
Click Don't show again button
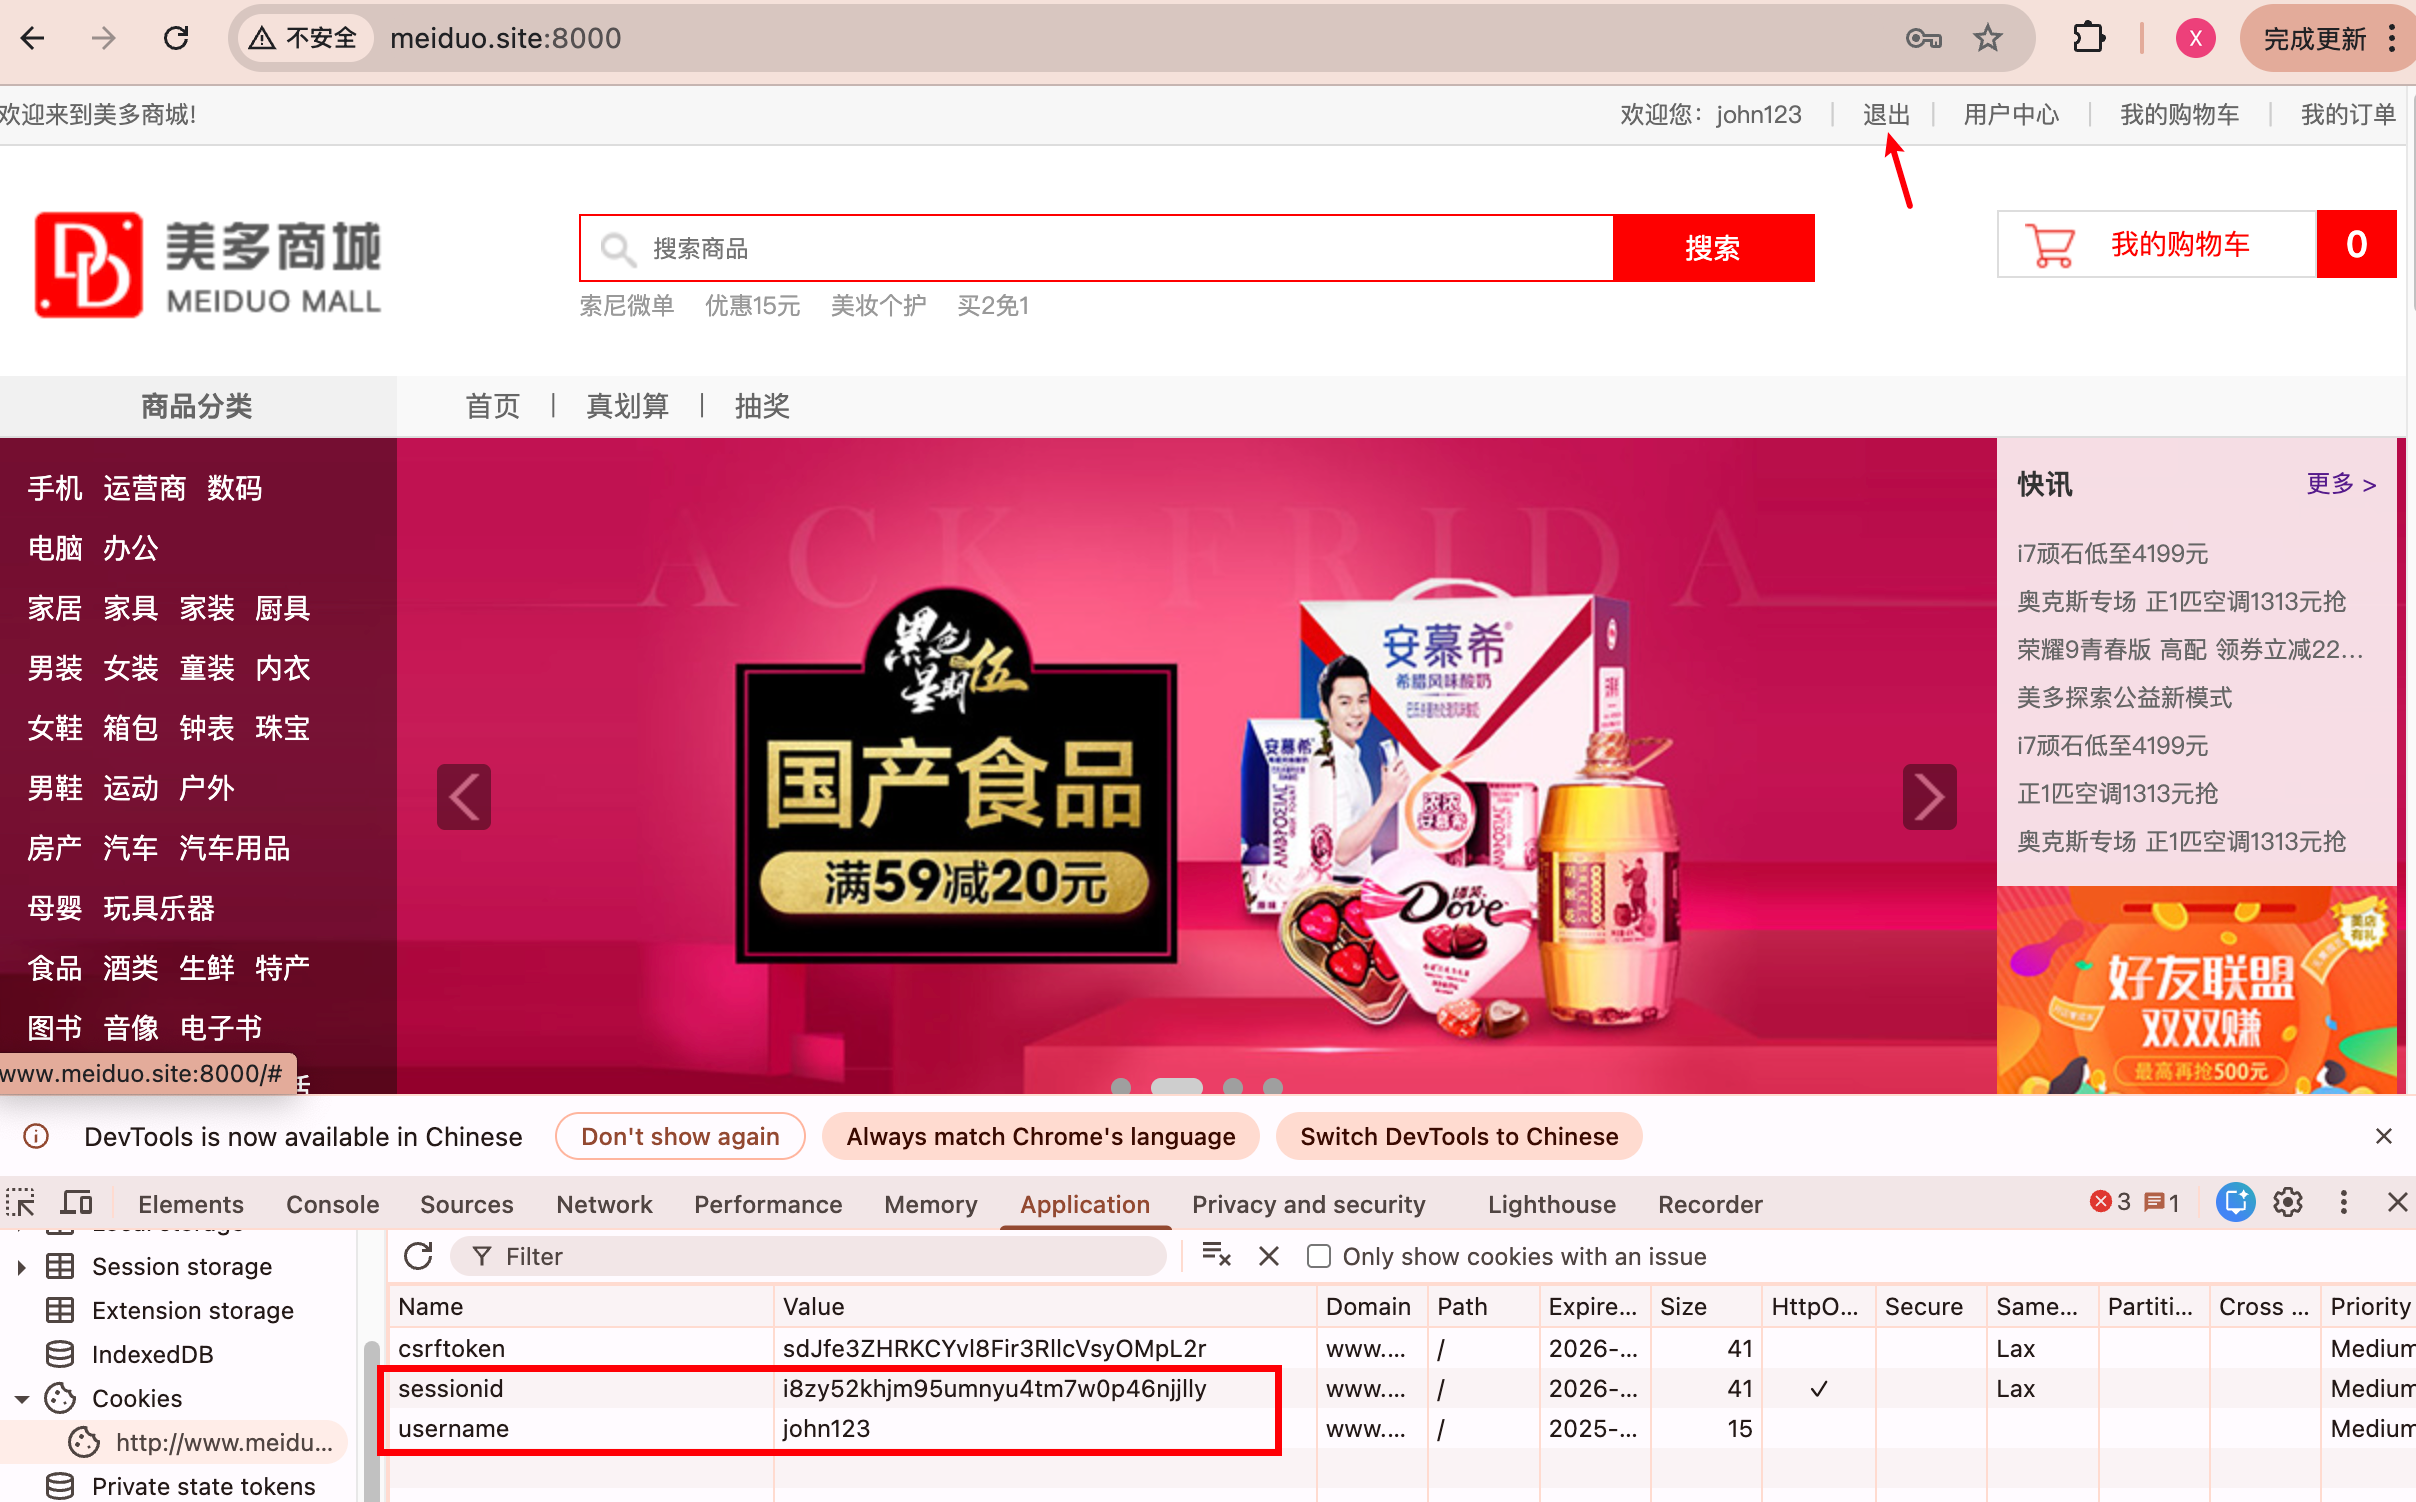pos(680,1136)
